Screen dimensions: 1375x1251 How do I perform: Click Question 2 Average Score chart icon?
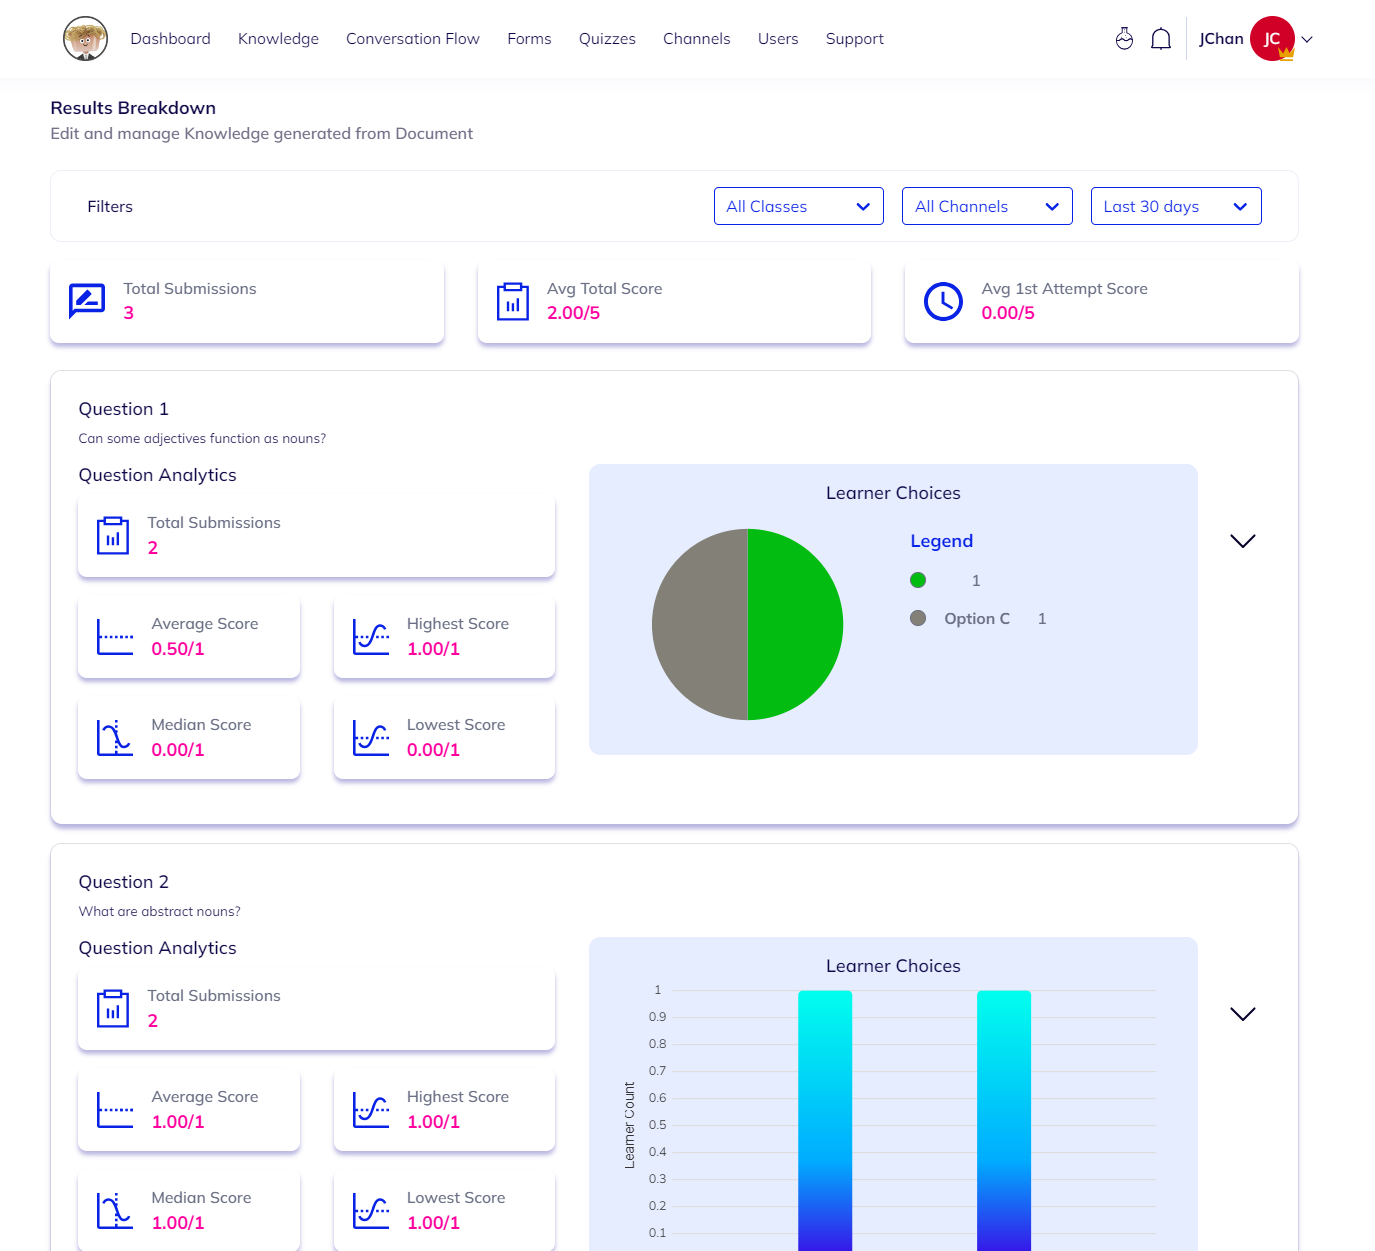(115, 1110)
